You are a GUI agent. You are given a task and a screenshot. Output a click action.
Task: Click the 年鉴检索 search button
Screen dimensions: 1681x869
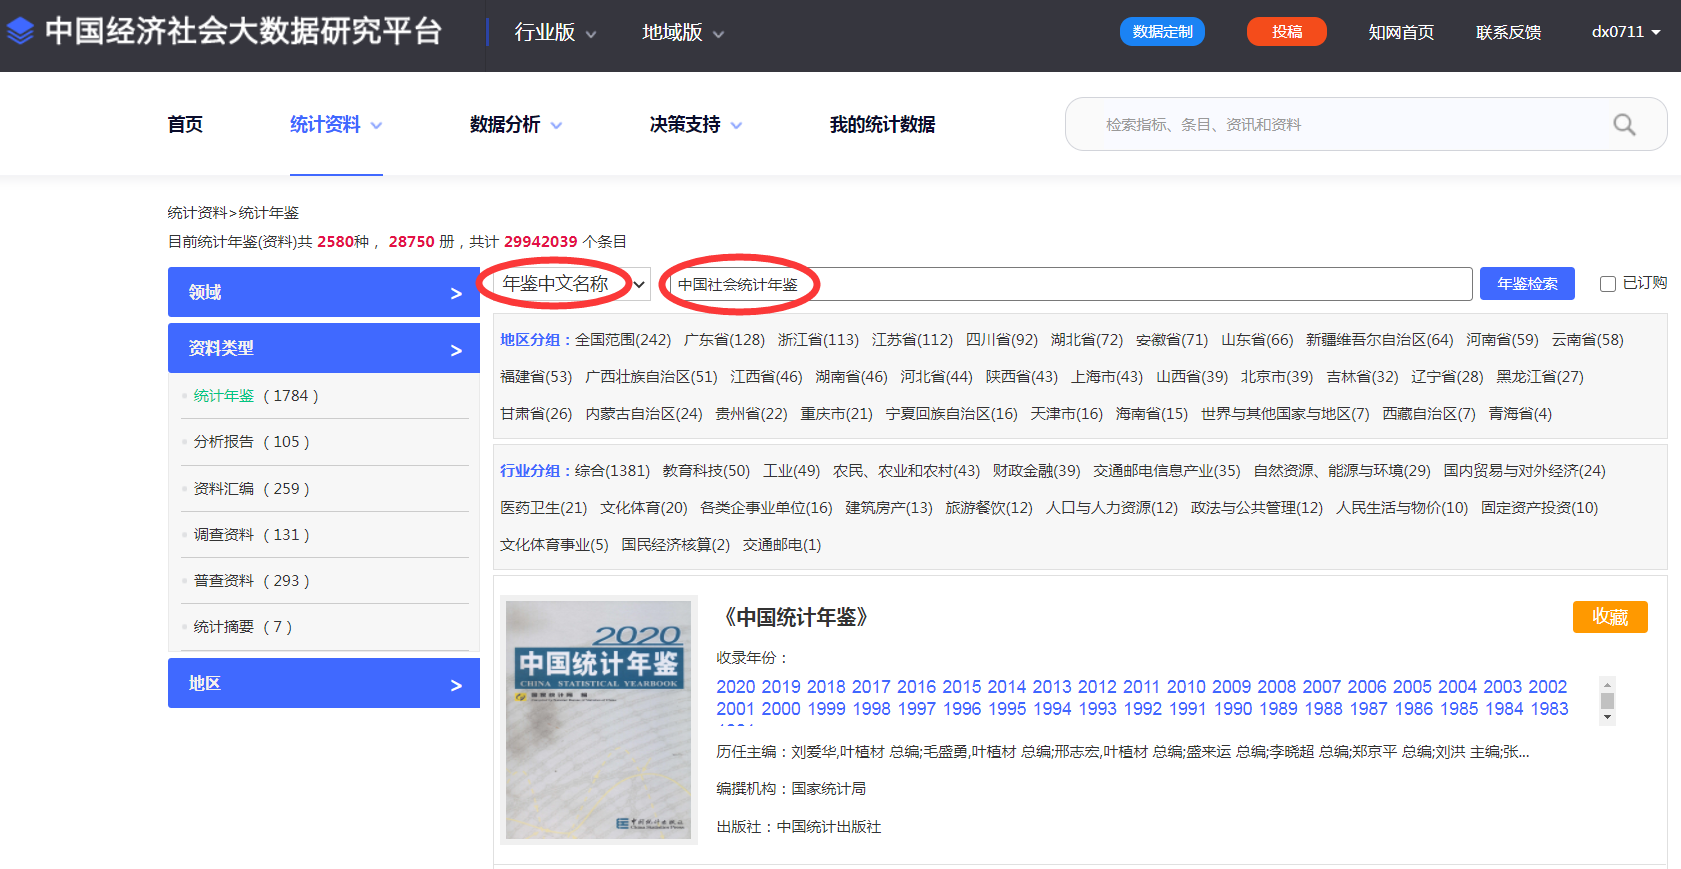tap(1527, 284)
